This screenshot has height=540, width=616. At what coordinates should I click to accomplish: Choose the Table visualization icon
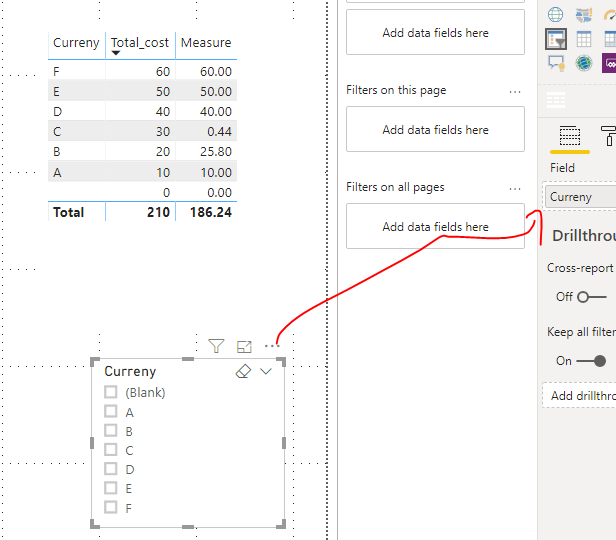pyautogui.click(x=584, y=39)
